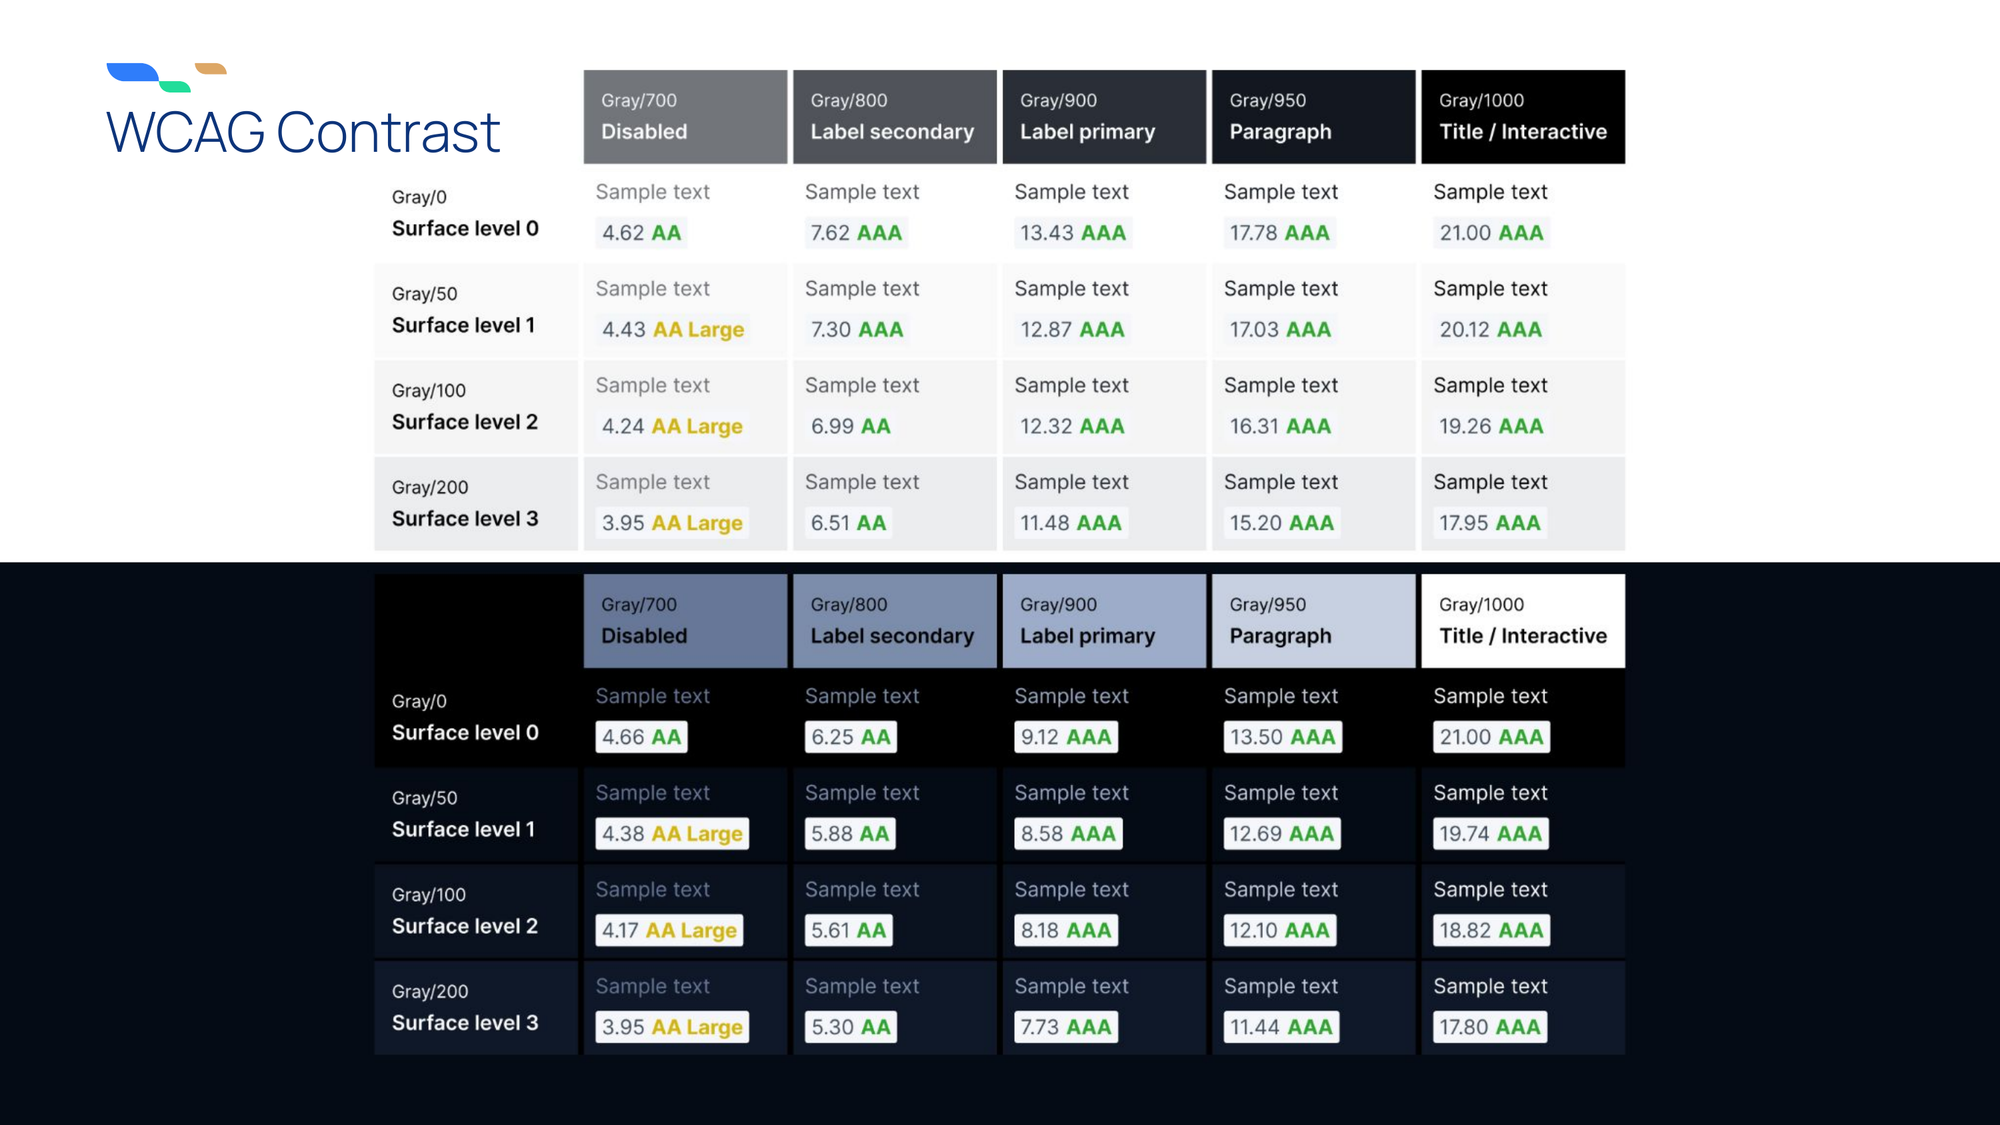This screenshot has height=1125, width=2000.
Task: Click the 17.80 AAA contrast badge
Action: 1489,1027
